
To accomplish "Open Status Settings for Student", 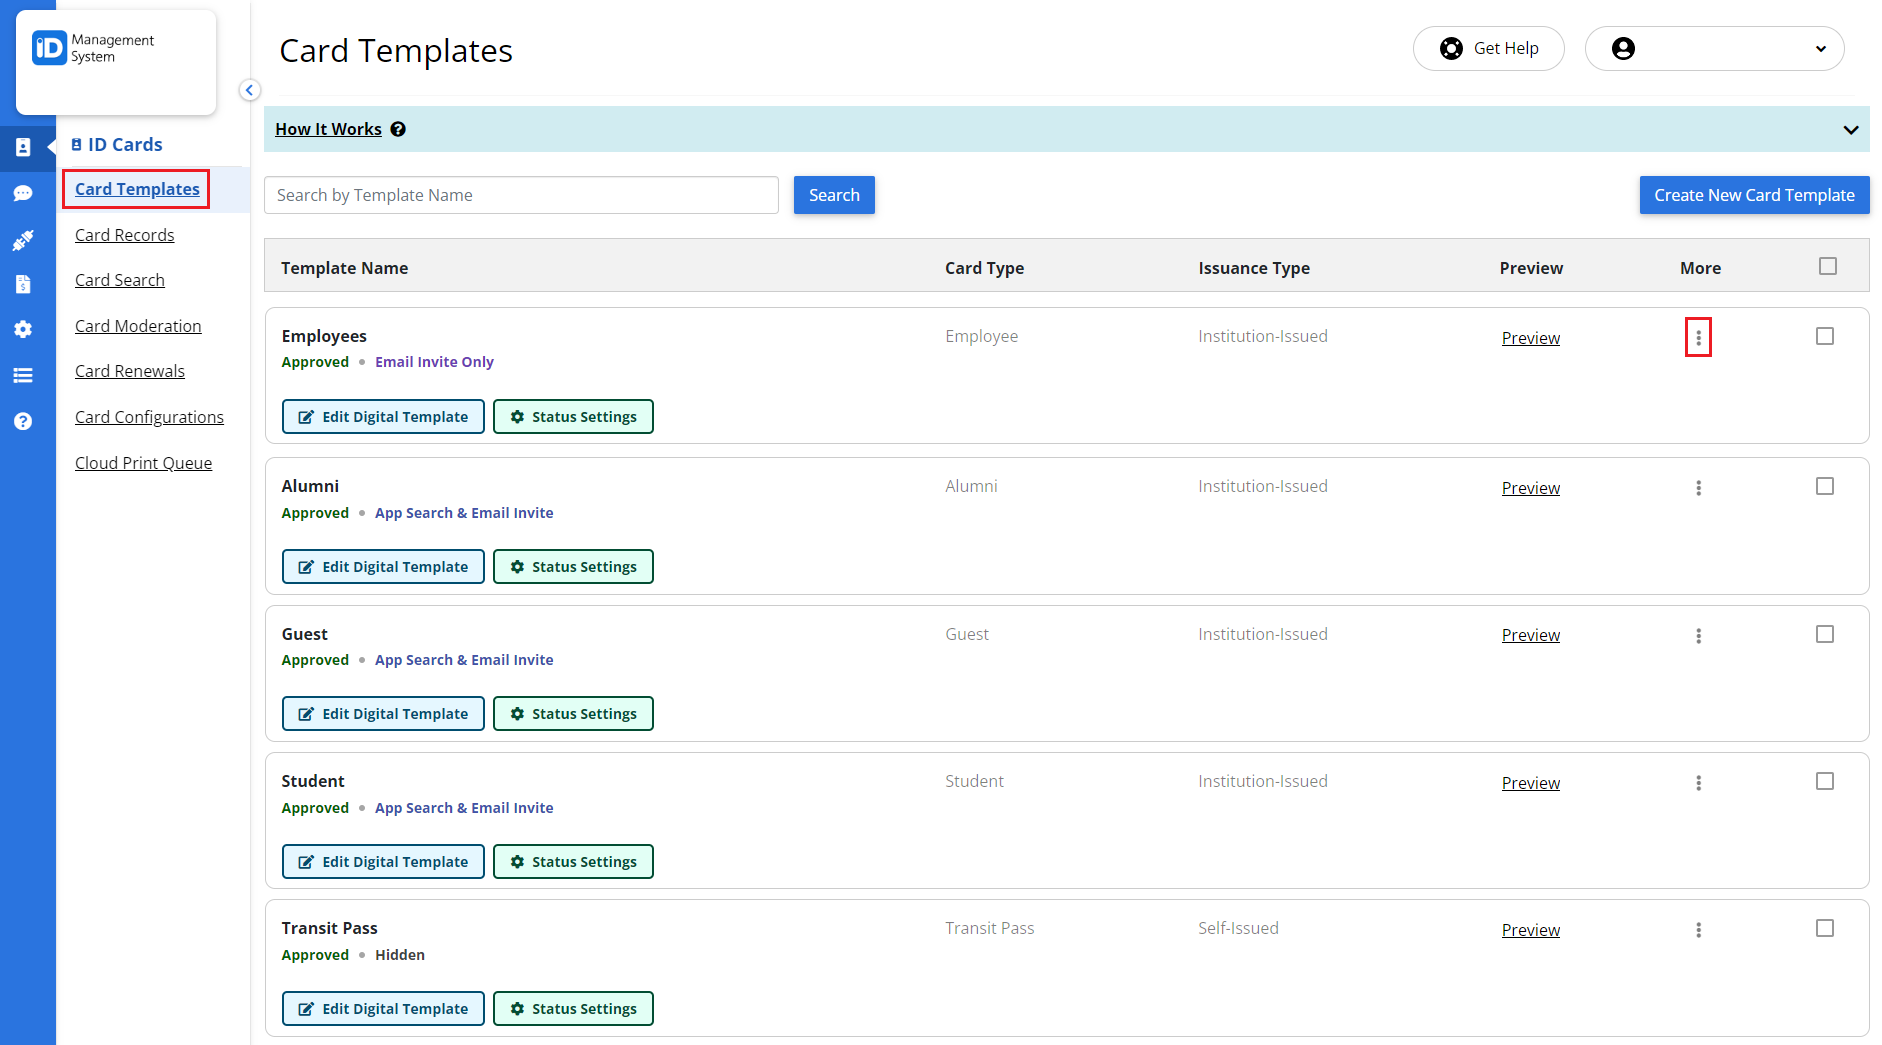I will click(x=573, y=862).
